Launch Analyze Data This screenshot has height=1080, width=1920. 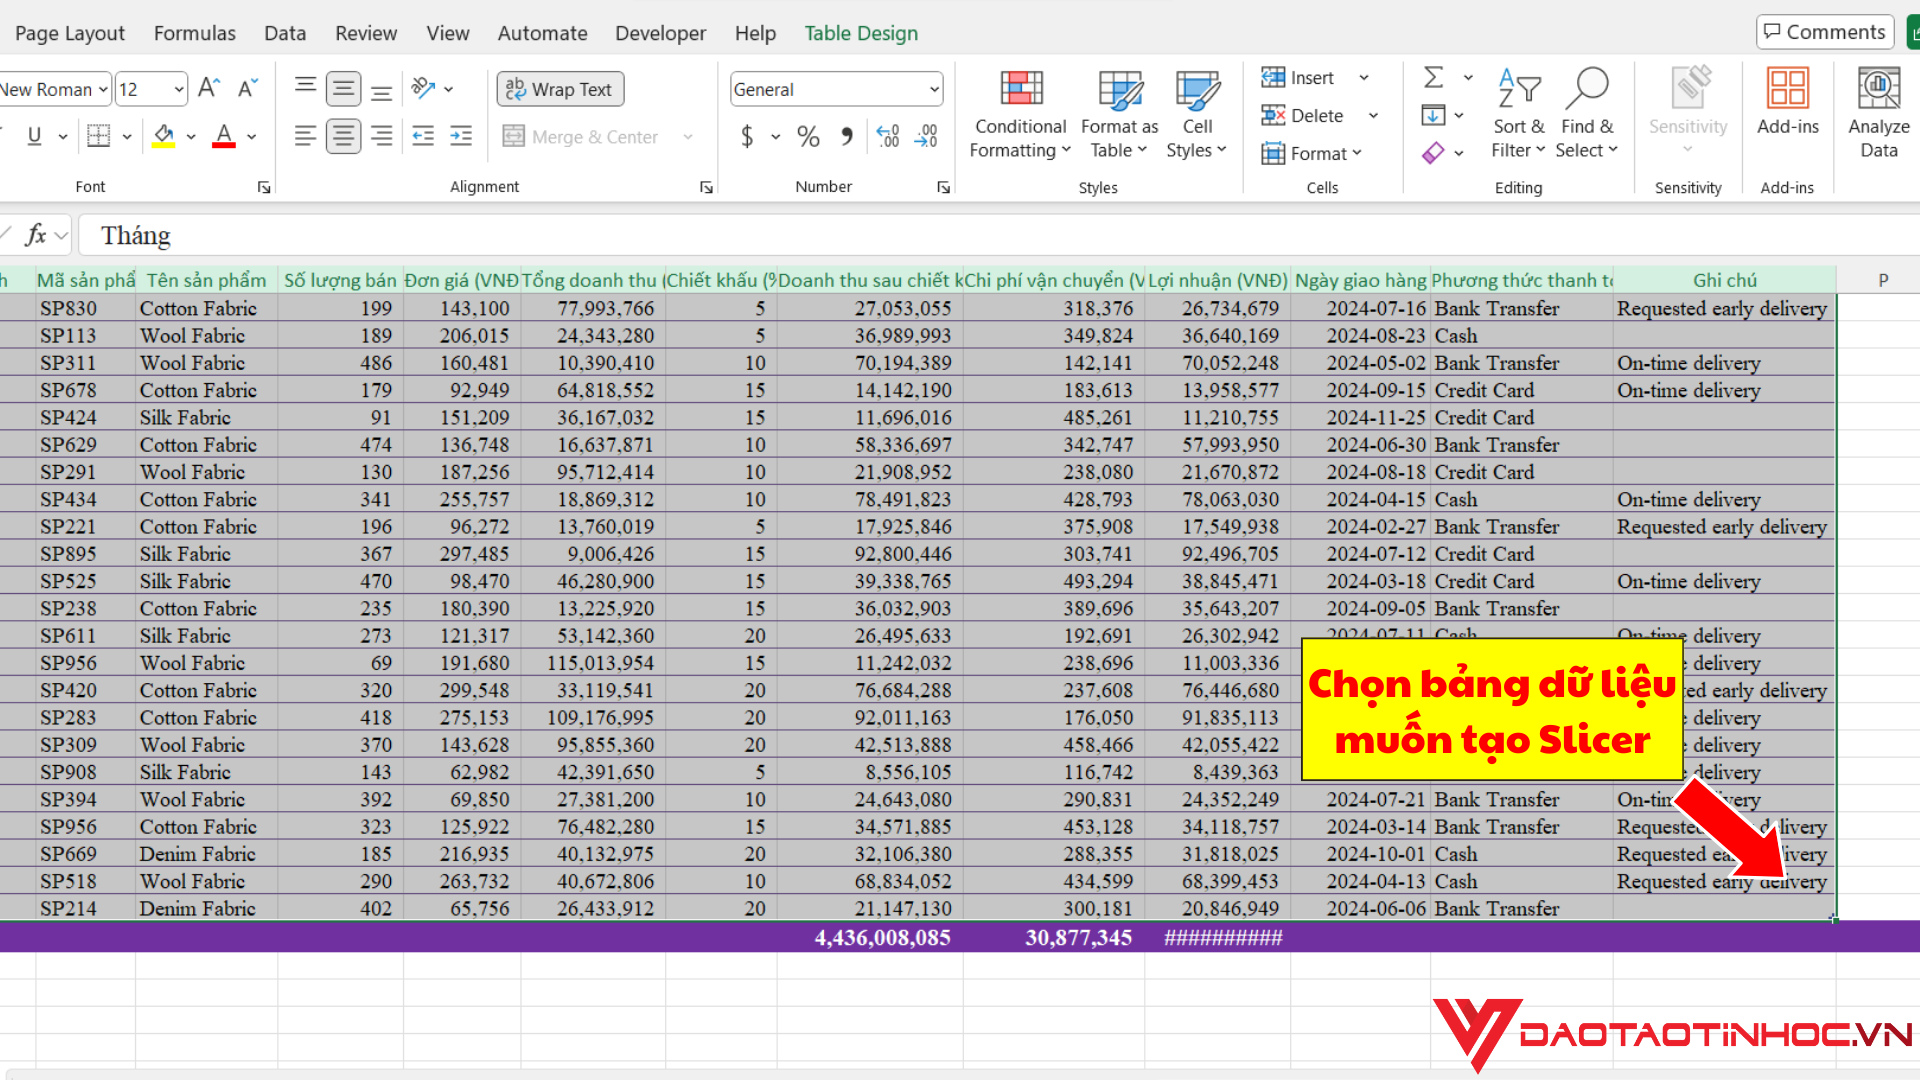[1878, 112]
